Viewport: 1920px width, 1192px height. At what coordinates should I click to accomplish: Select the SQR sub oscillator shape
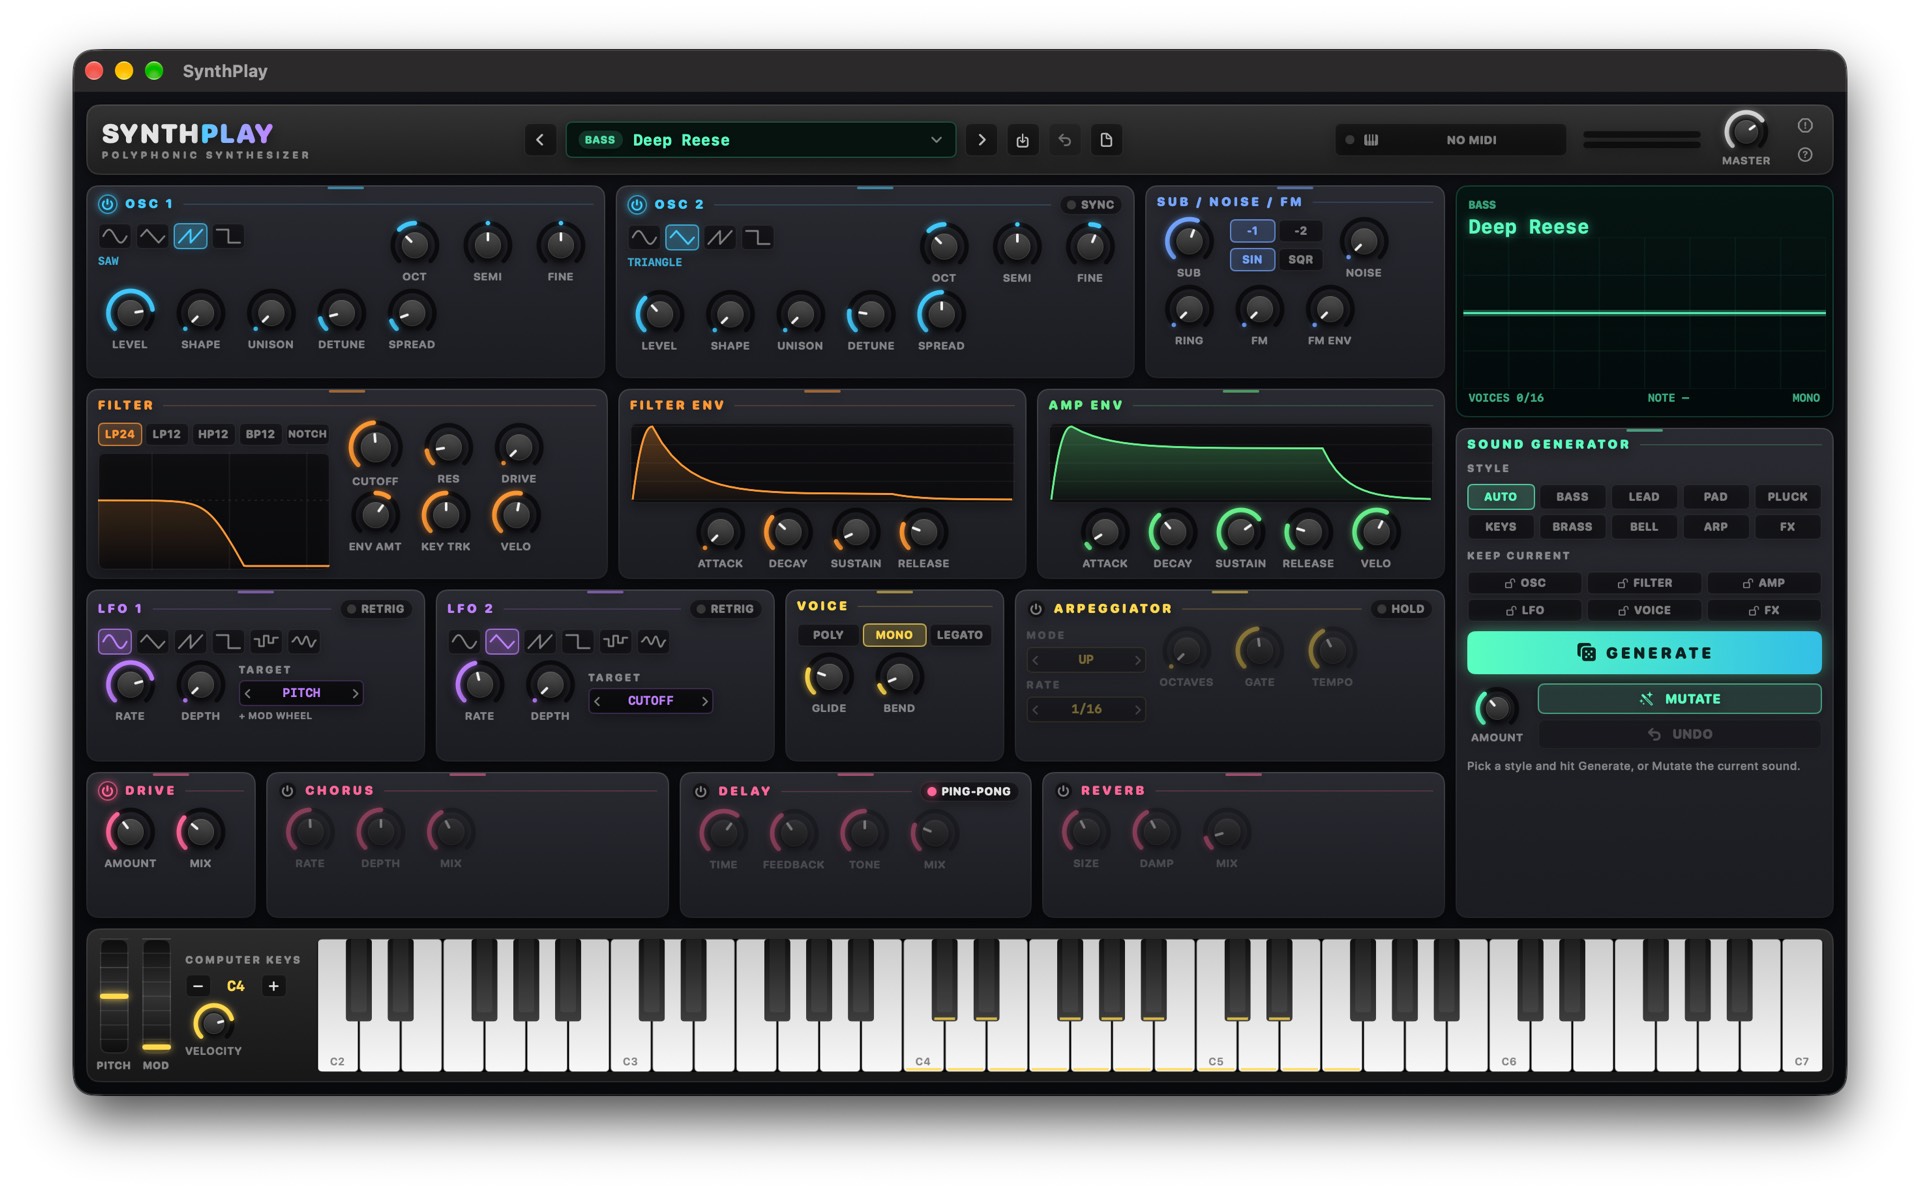point(1300,260)
